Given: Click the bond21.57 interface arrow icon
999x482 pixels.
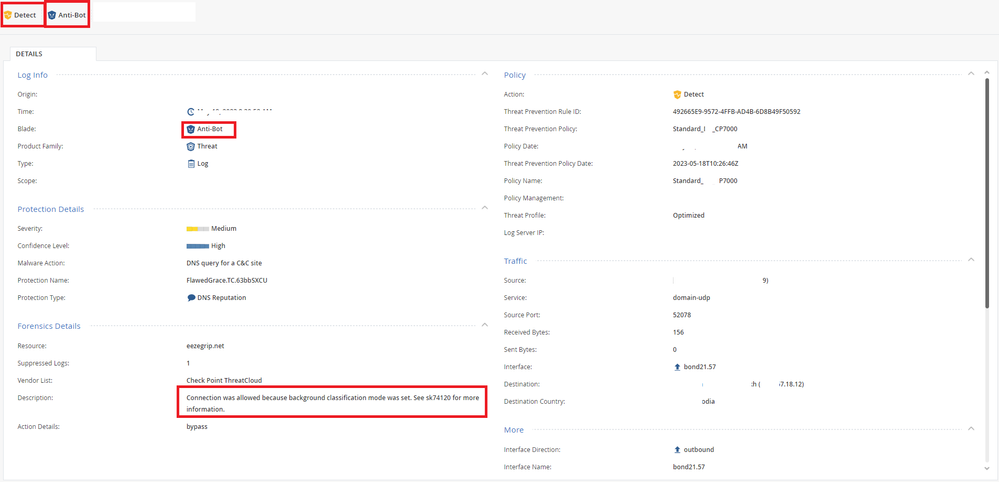Looking at the screenshot, I should click(677, 367).
